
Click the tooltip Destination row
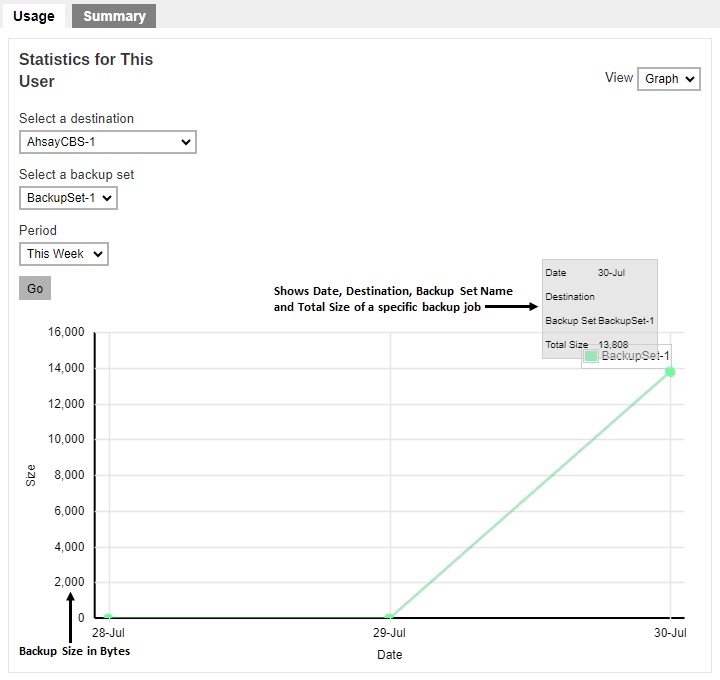point(570,297)
